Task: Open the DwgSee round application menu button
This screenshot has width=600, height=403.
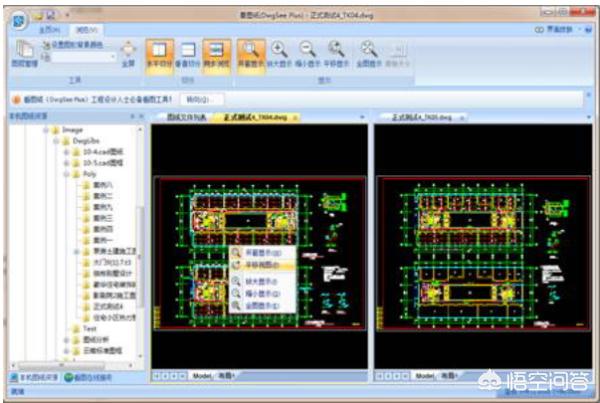Action: pyautogui.click(x=19, y=21)
